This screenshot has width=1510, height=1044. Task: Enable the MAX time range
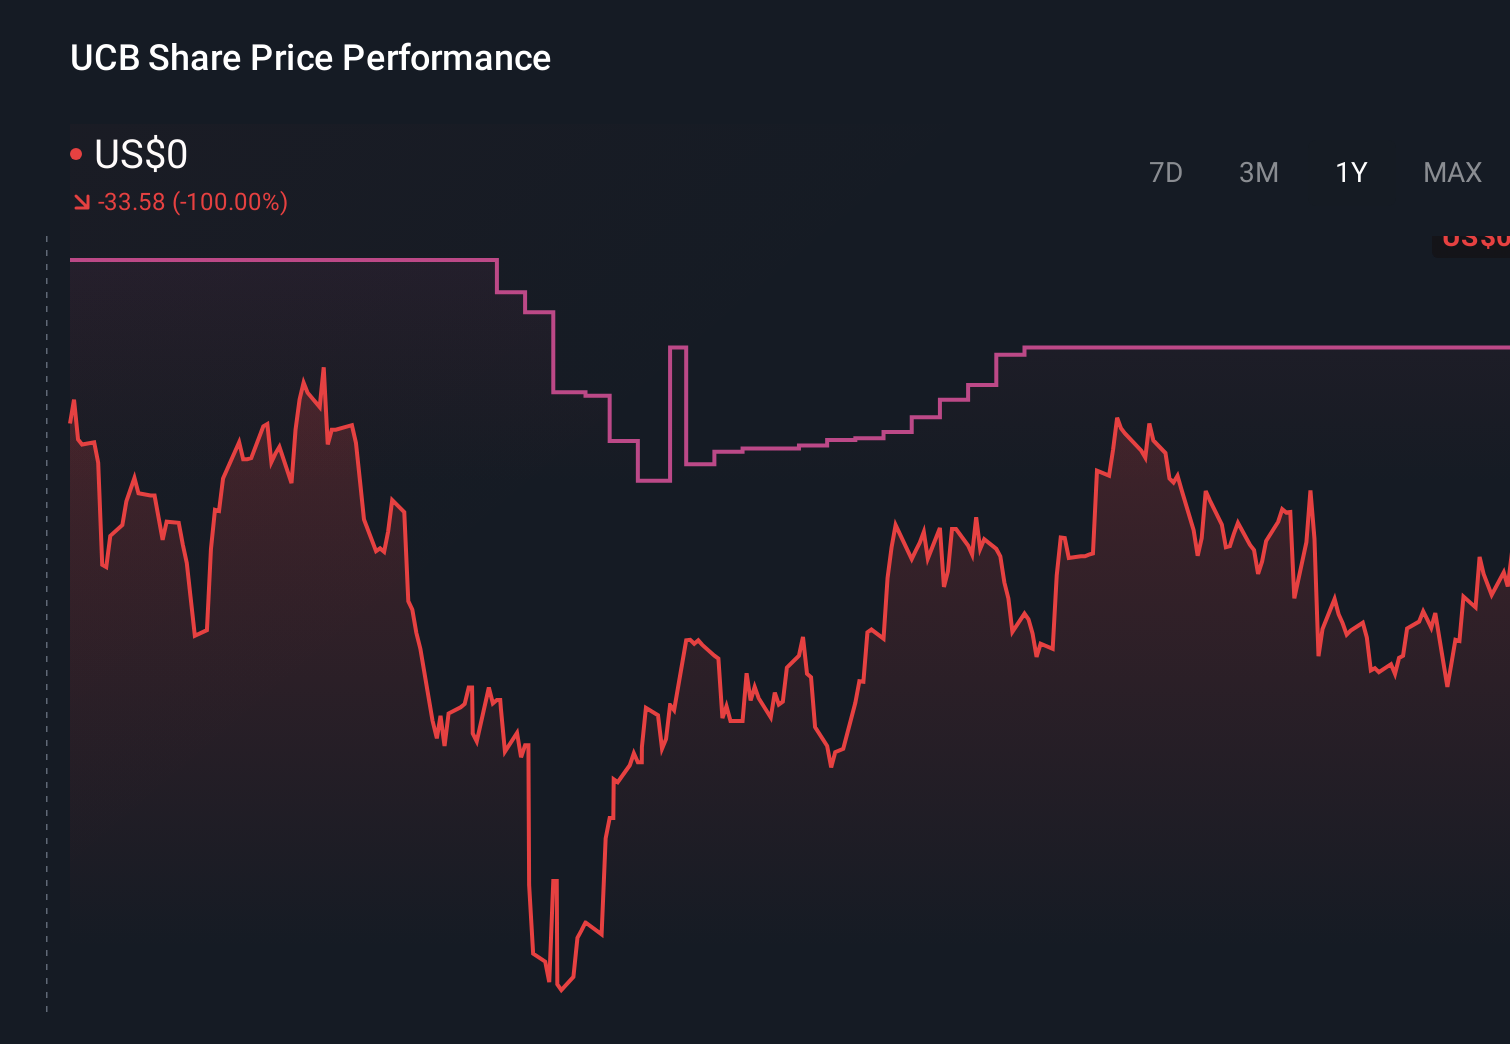[x=1451, y=172]
